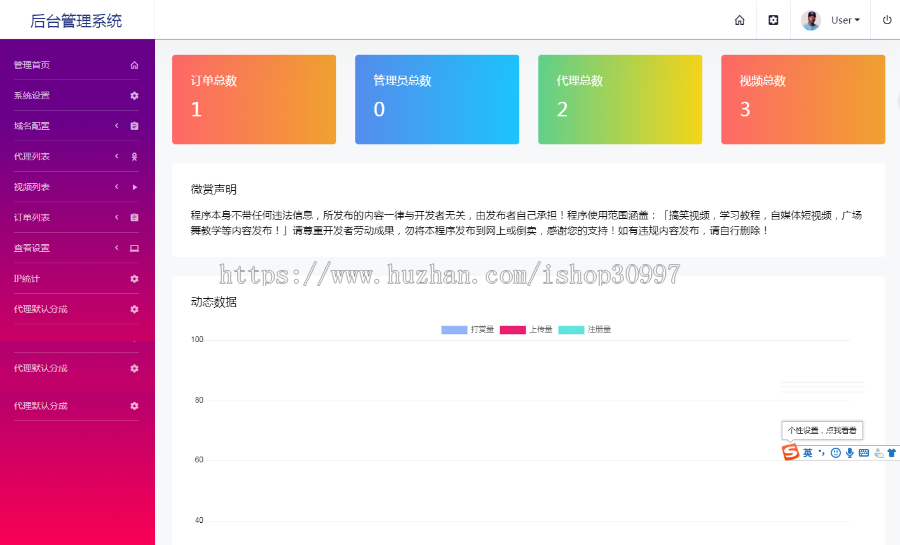Click the 个性设置，点我看看 tooltip

[822, 430]
